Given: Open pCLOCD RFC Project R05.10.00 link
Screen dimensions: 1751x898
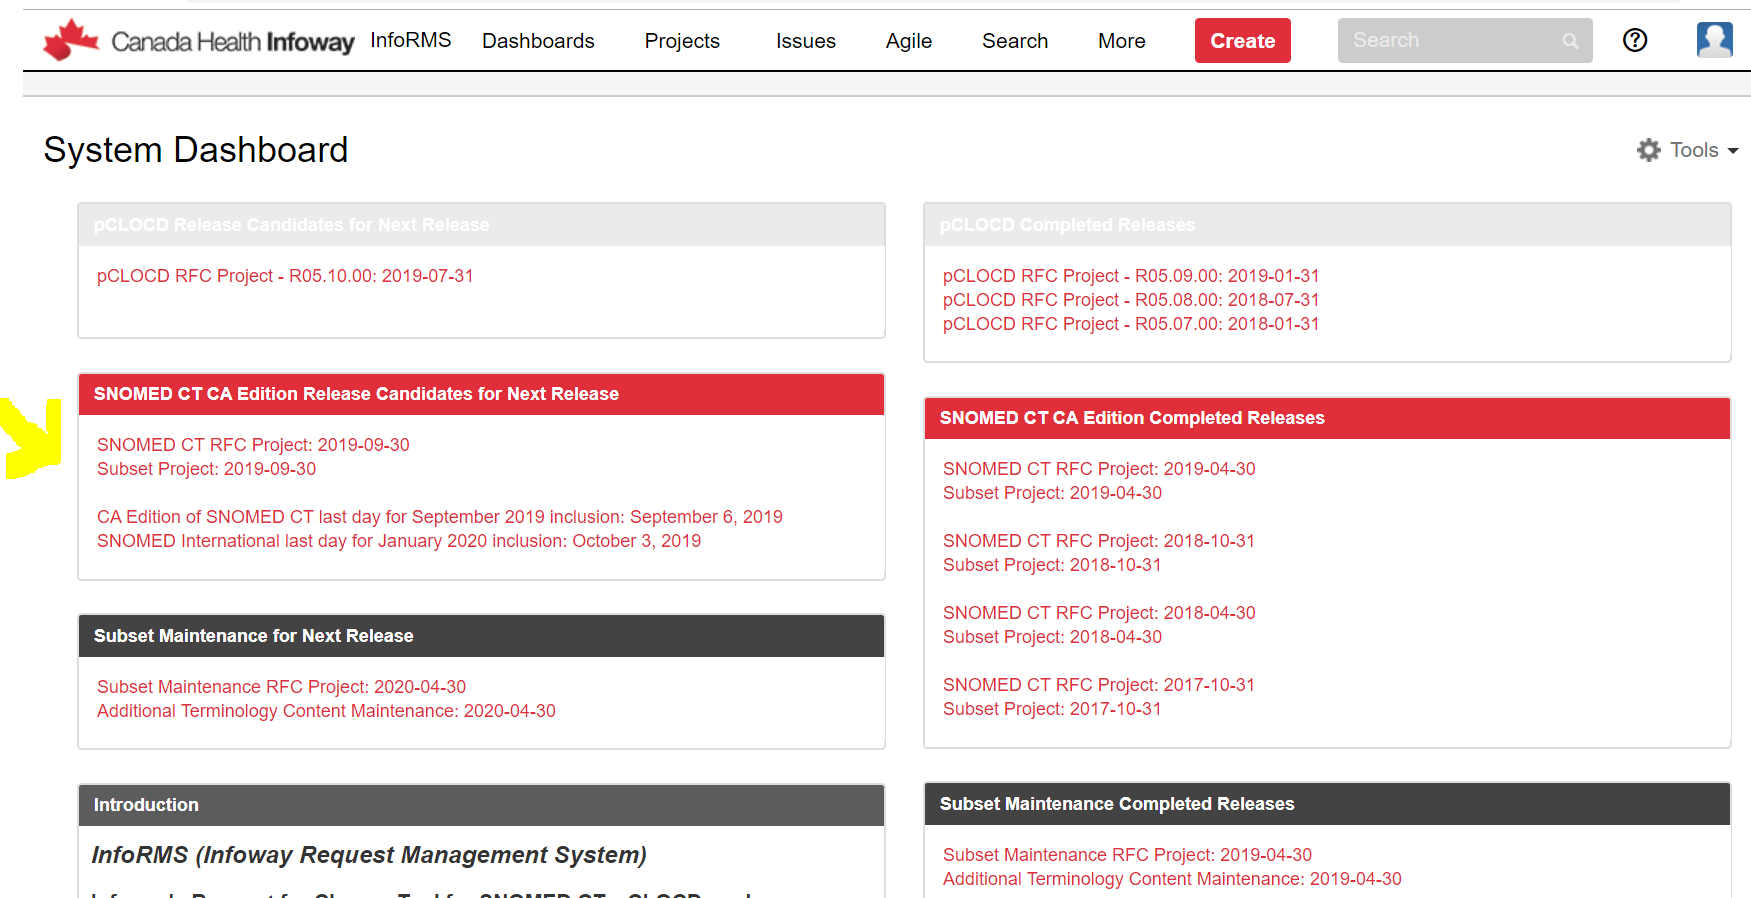Looking at the screenshot, I should (x=285, y=276).
